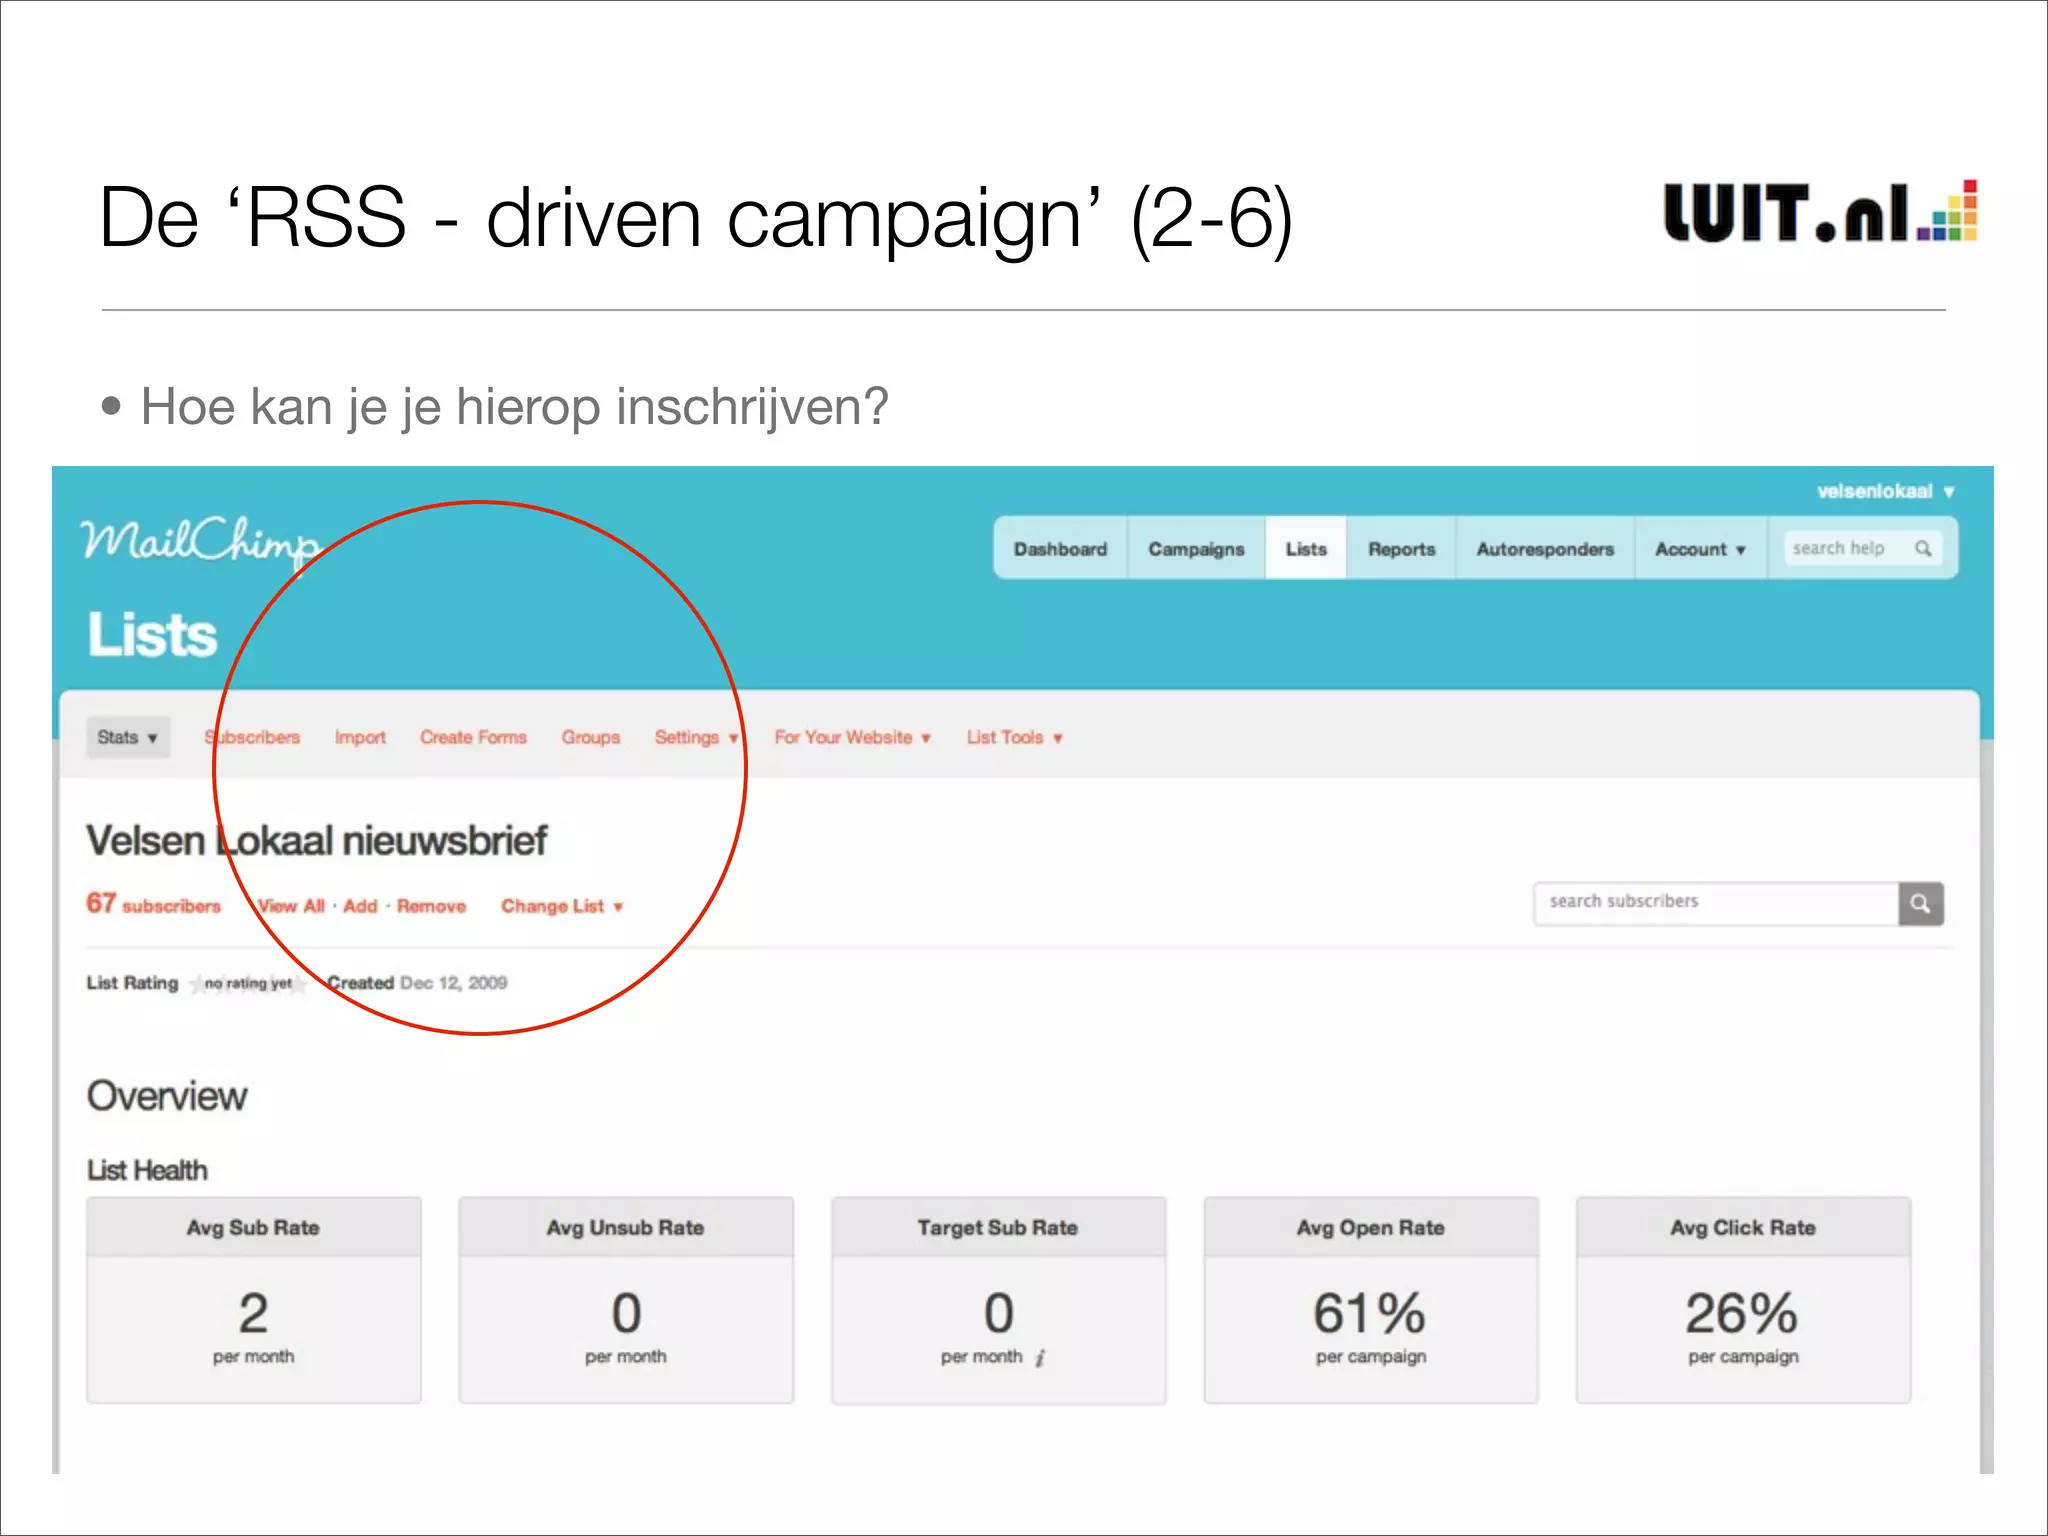Image resolution: width=2048 pixels, height=1536 pixels.
Task: Click the MailChimp logo
Action: (201, 544)
